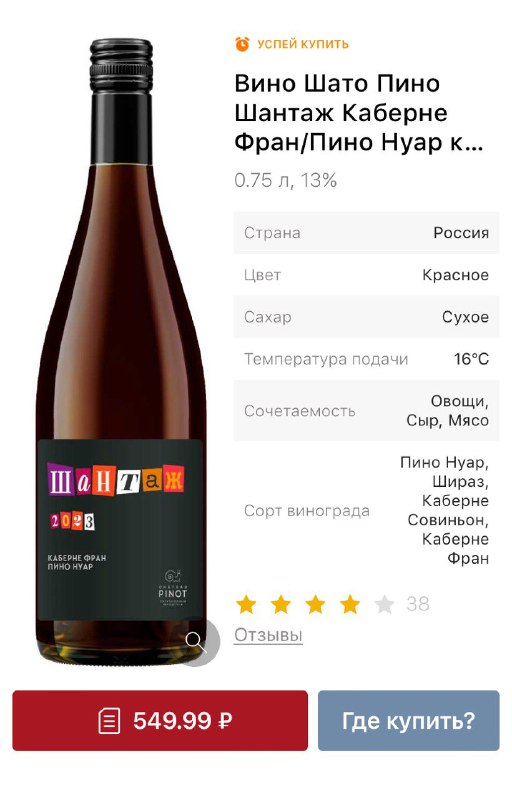Click the 549.99 ₽ price button
This screenshot has width=512, height=800.
pos(160,720)
